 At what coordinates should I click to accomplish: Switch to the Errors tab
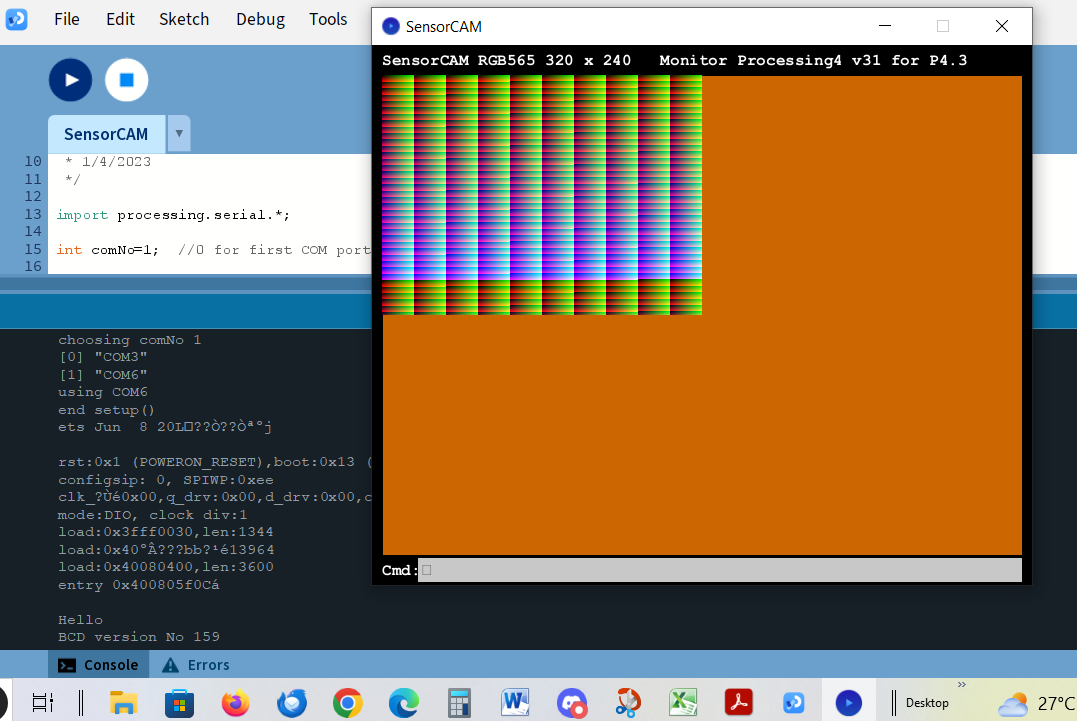210,664
